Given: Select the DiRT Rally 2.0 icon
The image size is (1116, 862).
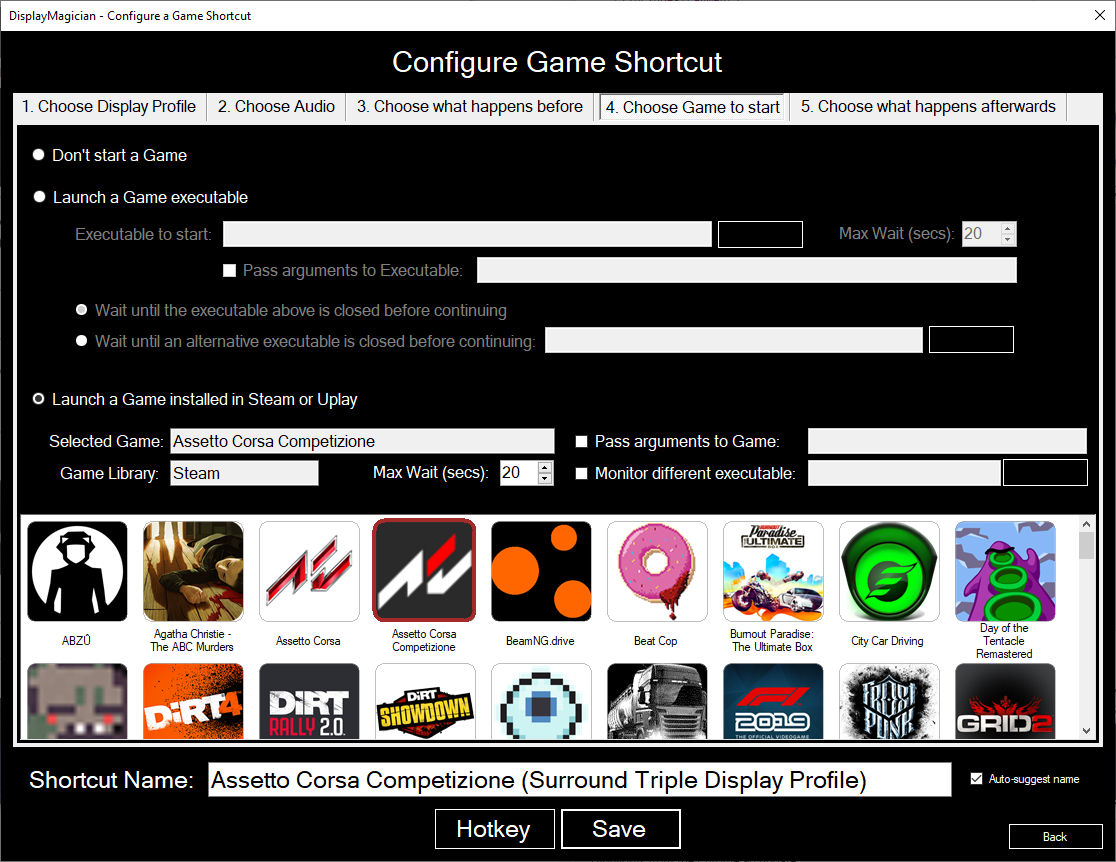Looking at the screenshot, I should coord(309,701).
